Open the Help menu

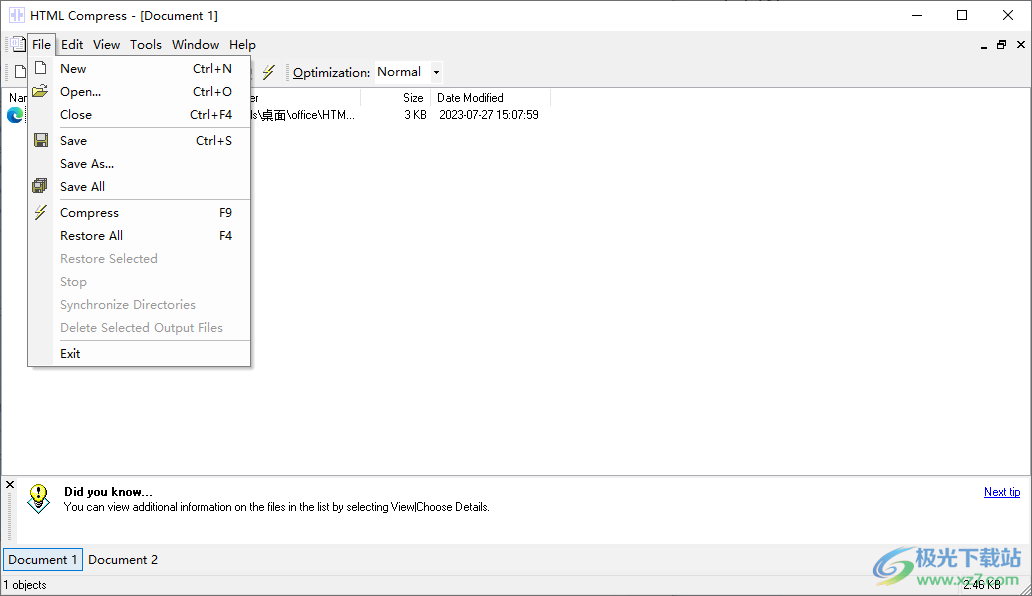click(242, 45)
